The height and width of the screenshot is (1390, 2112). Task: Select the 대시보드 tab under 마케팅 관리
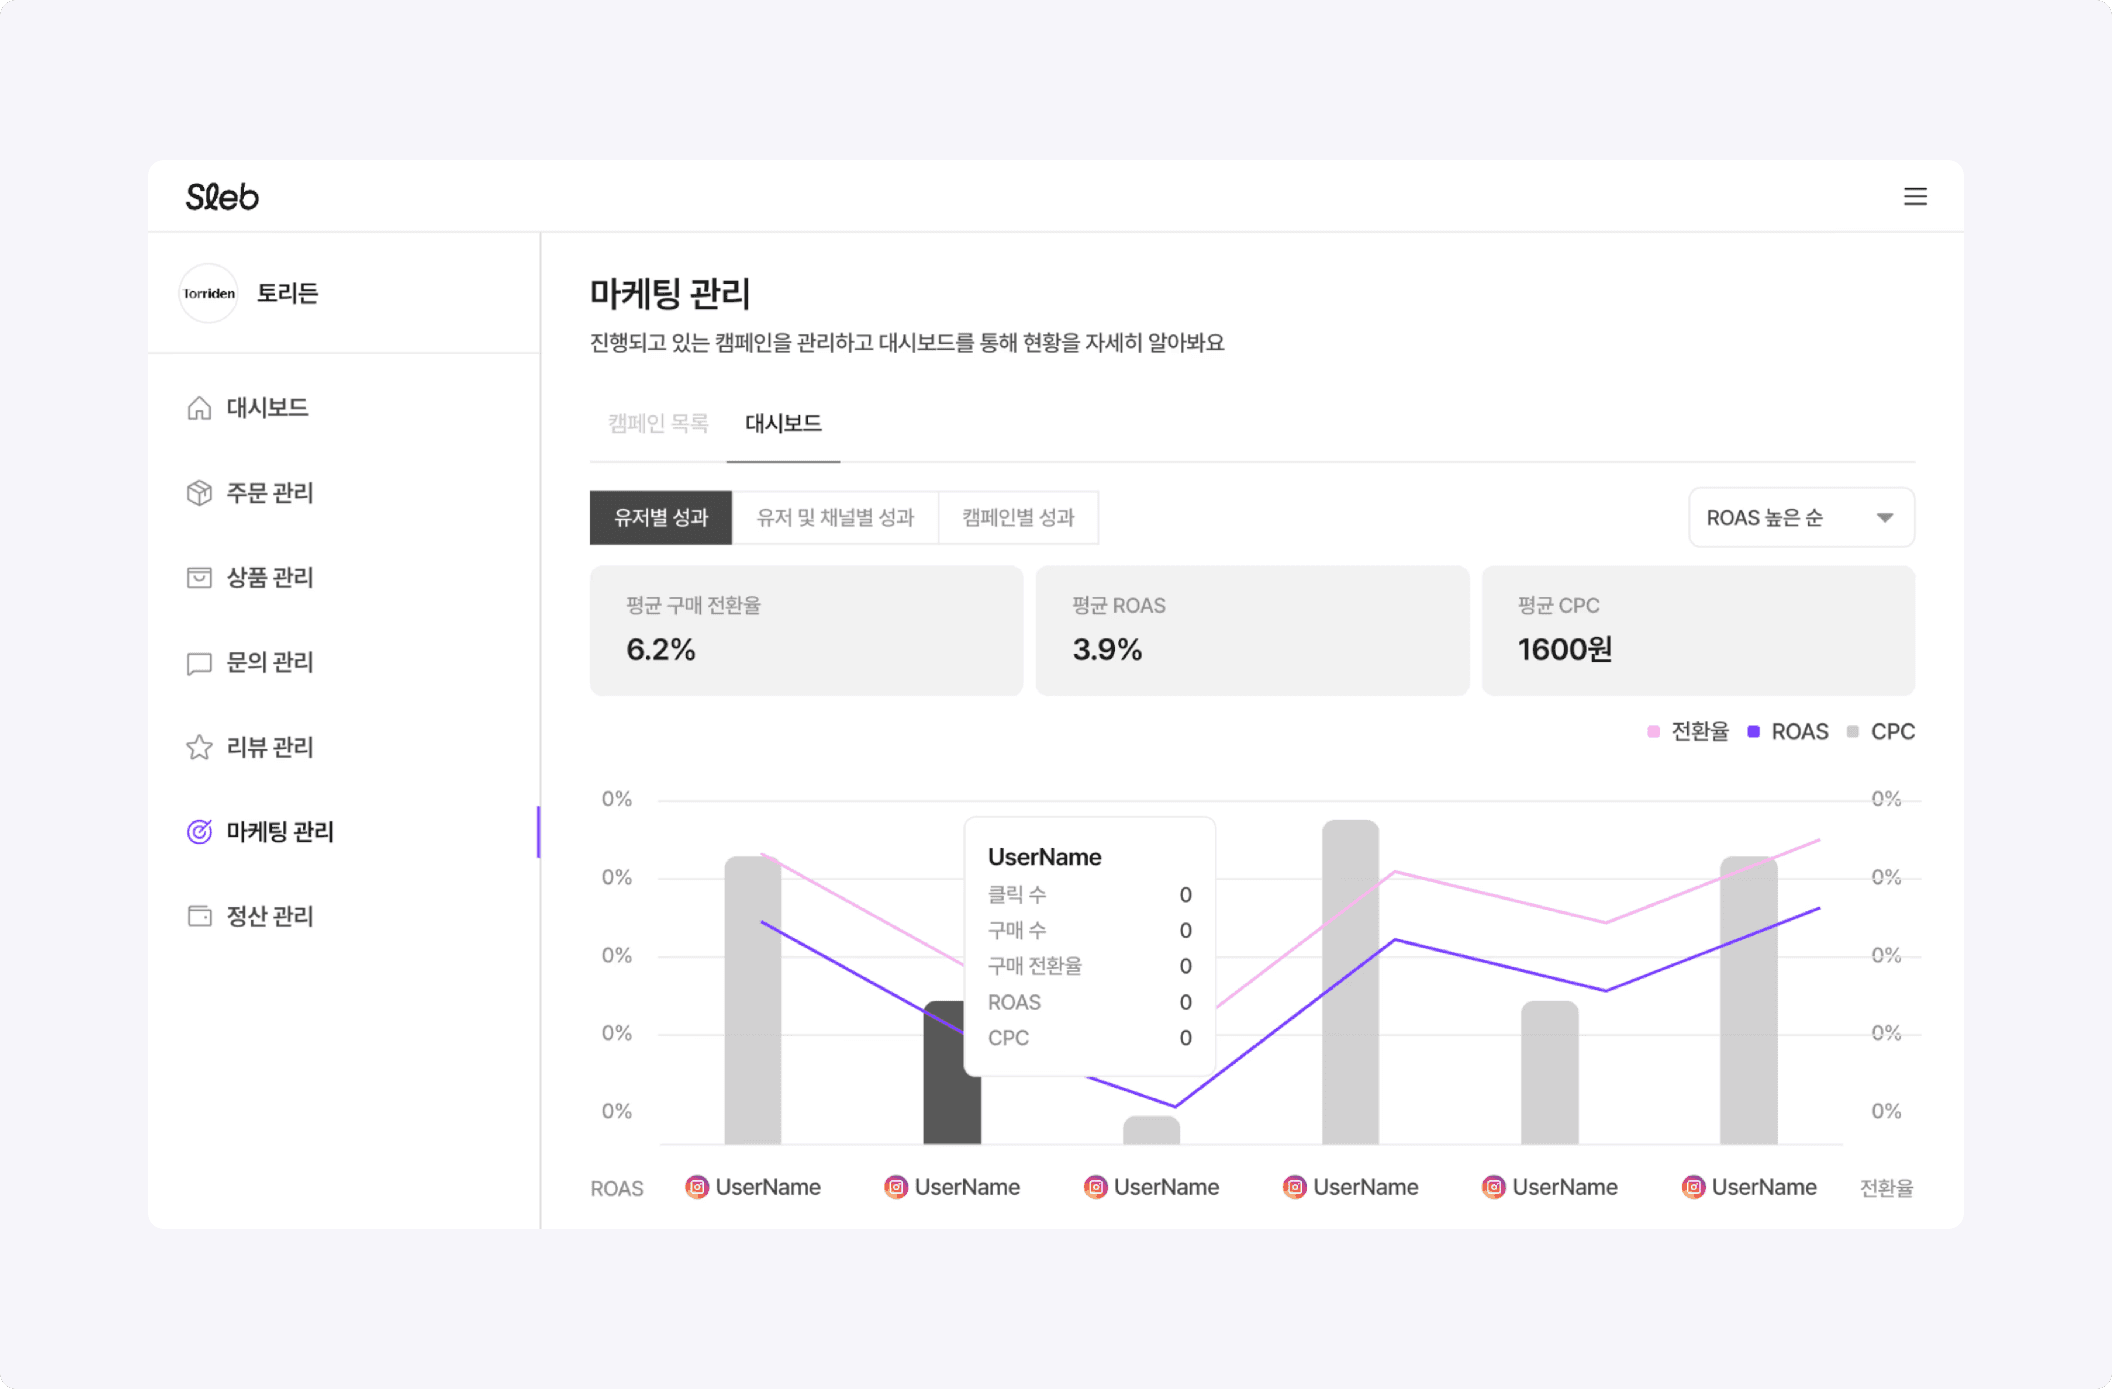coord(783,424)
